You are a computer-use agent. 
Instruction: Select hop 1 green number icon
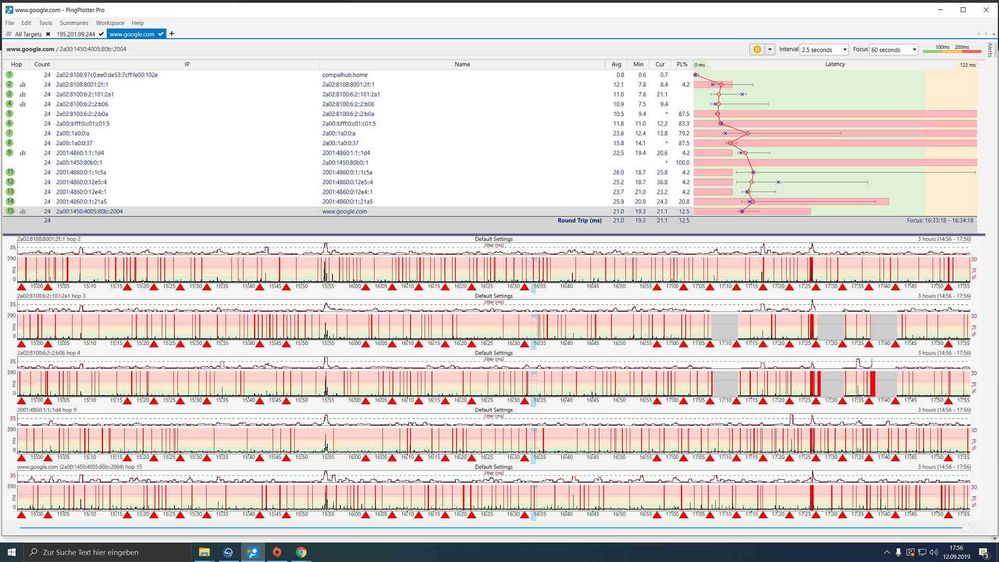click(10, 75)
